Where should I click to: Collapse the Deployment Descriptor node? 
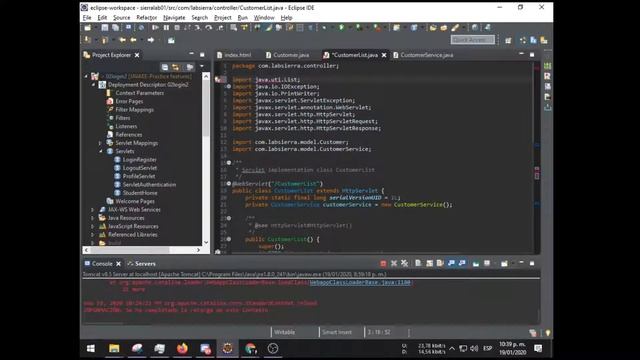(x=93, y=85)
